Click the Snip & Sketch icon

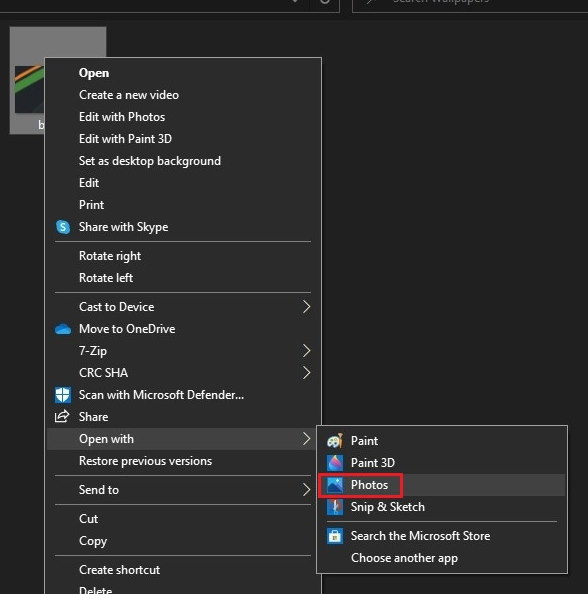335,507
